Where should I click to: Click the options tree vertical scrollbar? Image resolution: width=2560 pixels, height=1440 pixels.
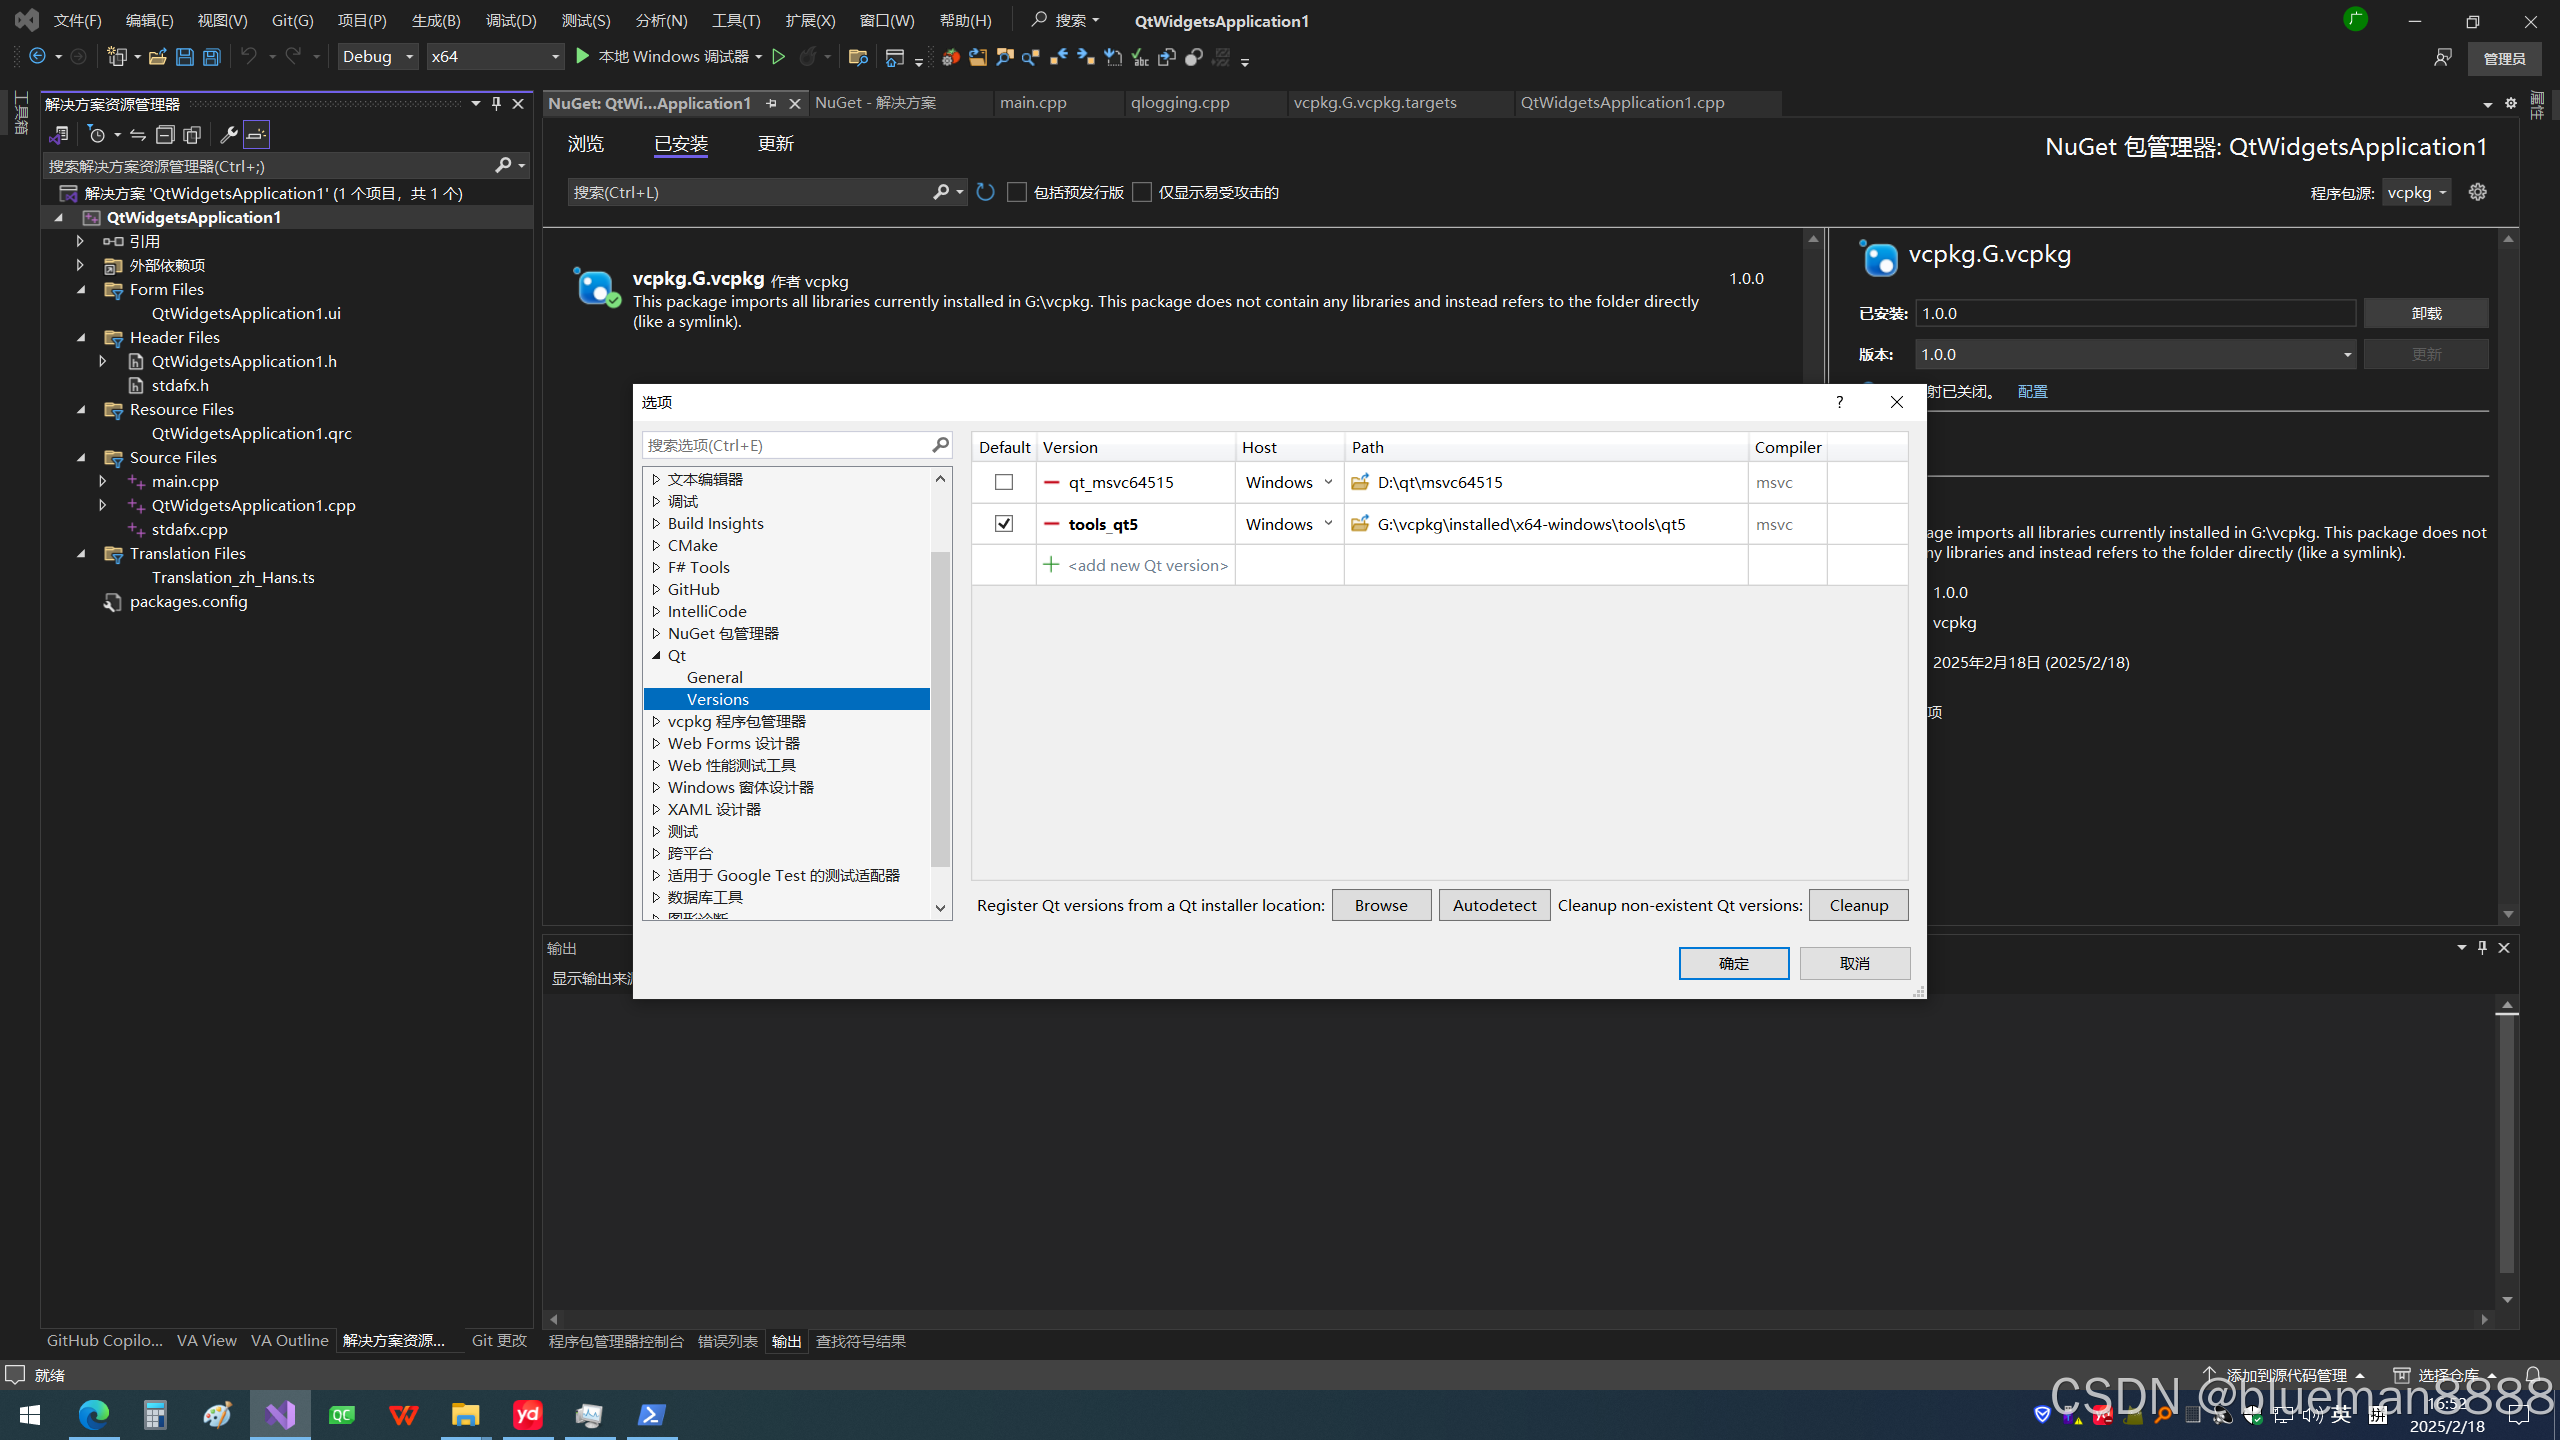click(940, 708)
